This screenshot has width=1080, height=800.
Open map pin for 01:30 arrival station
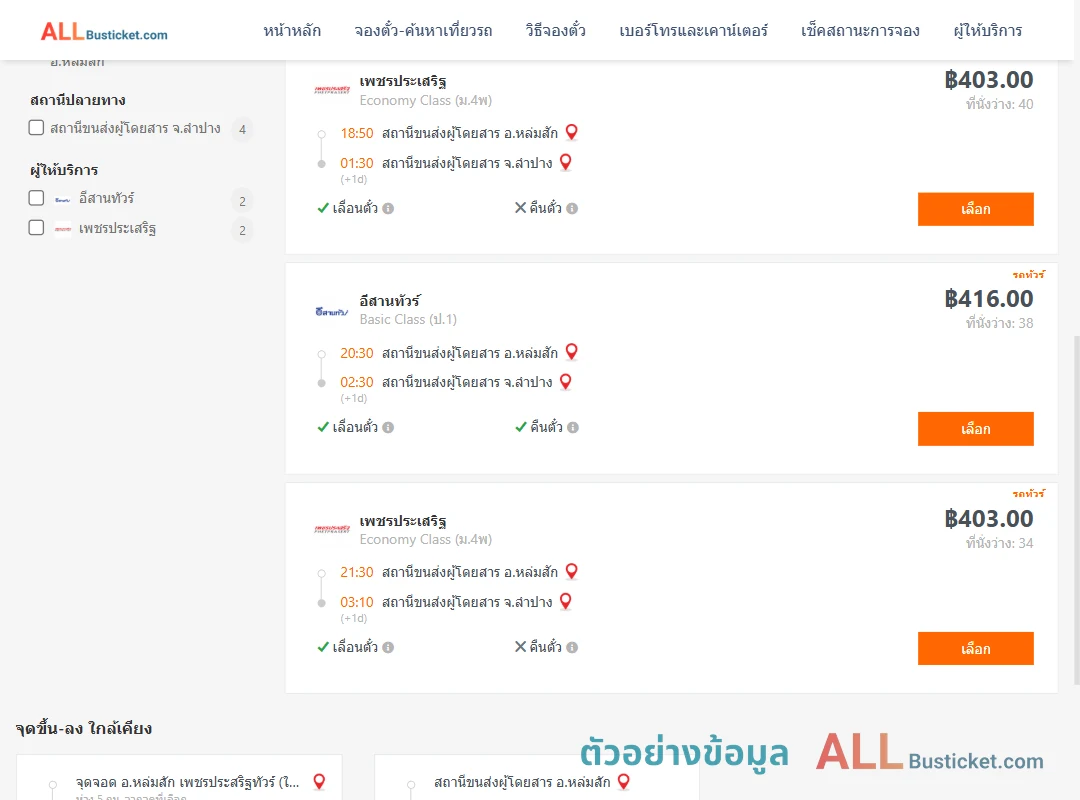(x=565, y=162)
